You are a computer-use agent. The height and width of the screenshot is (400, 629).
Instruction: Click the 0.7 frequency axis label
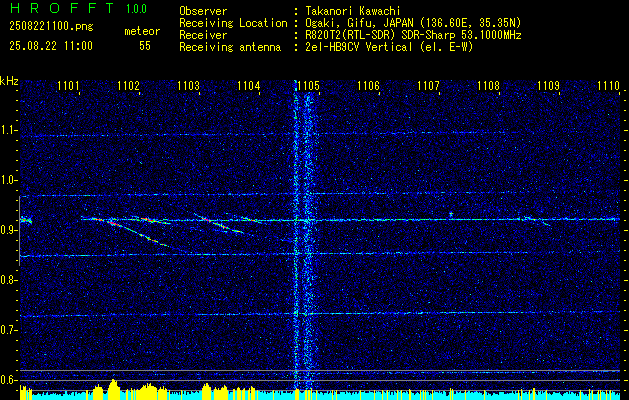tap(8, 330)
